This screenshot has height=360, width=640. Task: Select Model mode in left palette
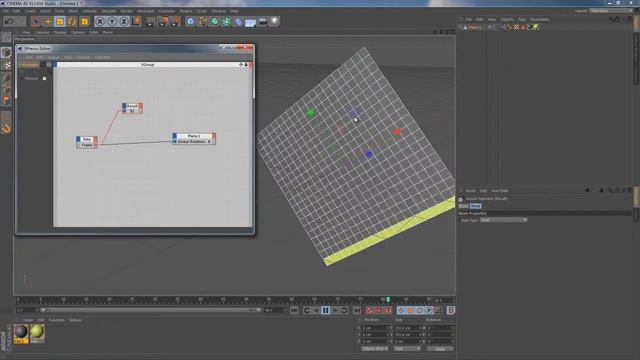(x=6, y=52)
